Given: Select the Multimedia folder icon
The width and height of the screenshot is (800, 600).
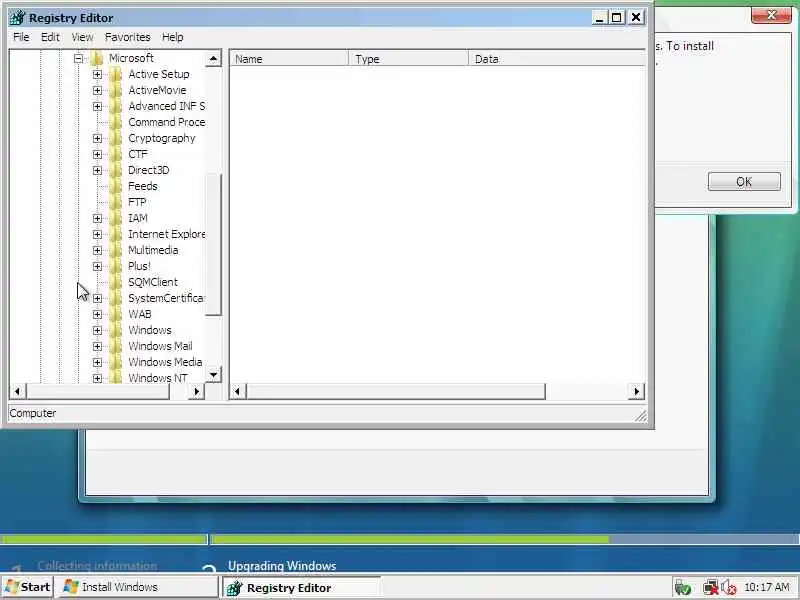Looking at the screenshot, I should [116, 250].
